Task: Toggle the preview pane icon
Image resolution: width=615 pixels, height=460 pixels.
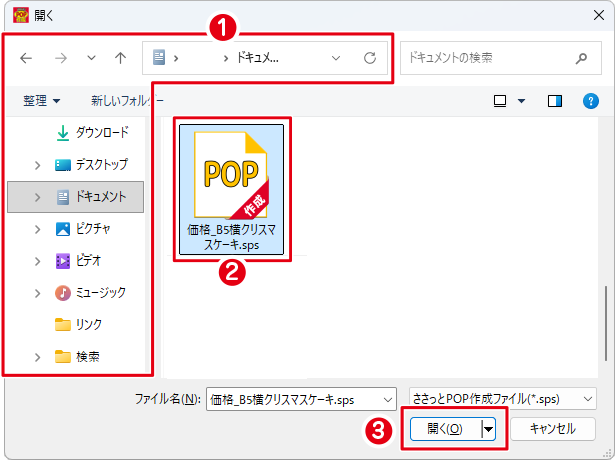Action: coord(555,100)
